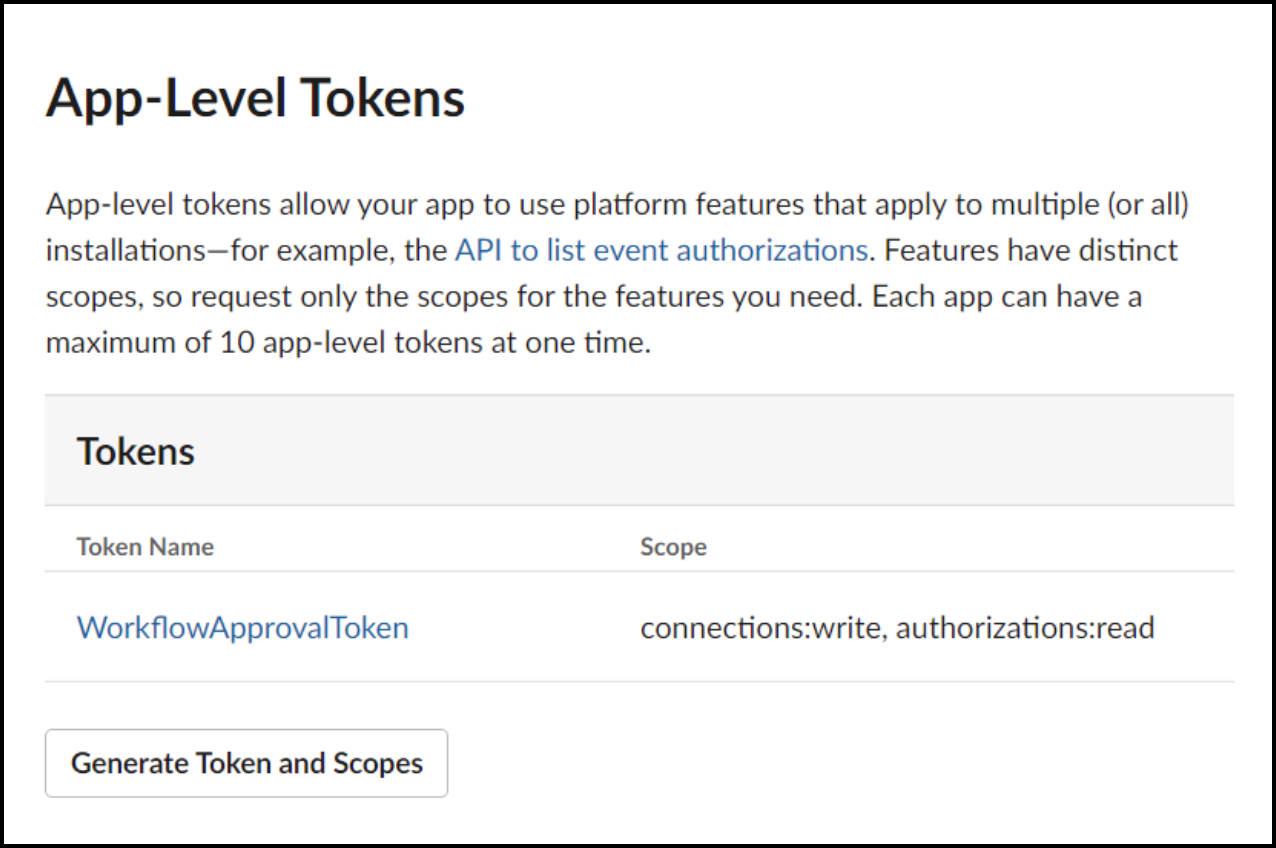
Task: Click the 'Features have distinct' text
Action: 1030,250
